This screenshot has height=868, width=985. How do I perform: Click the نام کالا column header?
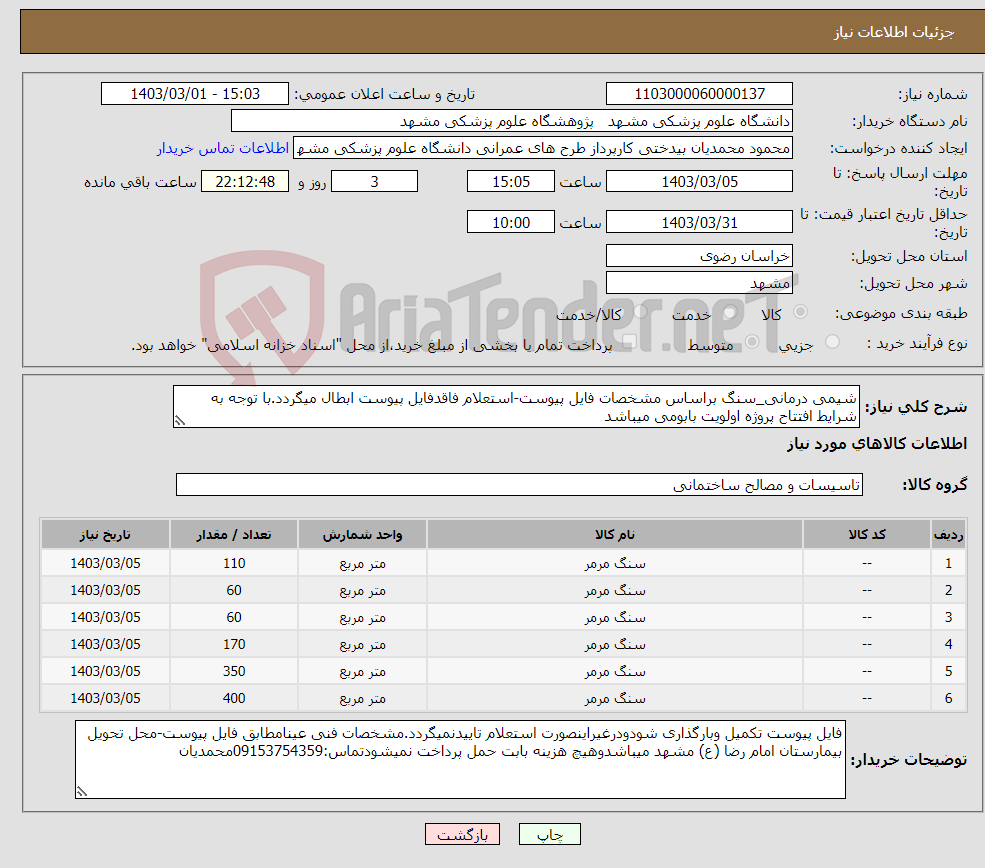615,534
